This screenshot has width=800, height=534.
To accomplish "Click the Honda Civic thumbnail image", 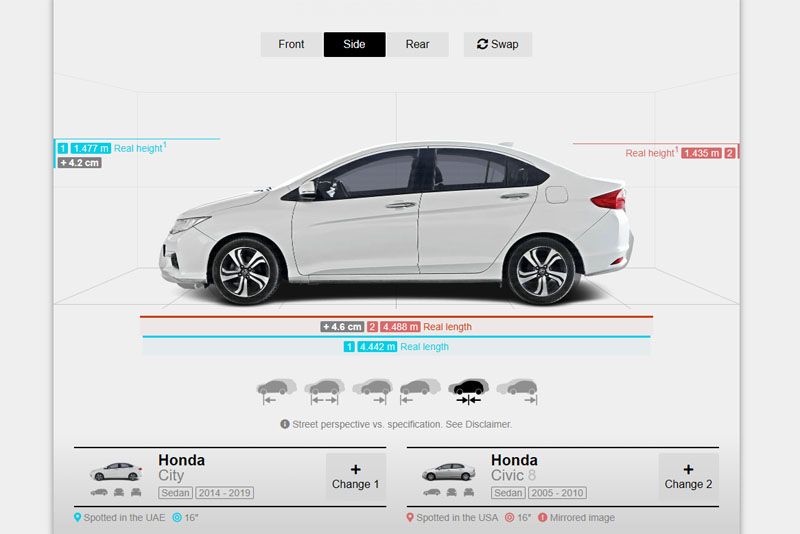I will tap(447, 471).
